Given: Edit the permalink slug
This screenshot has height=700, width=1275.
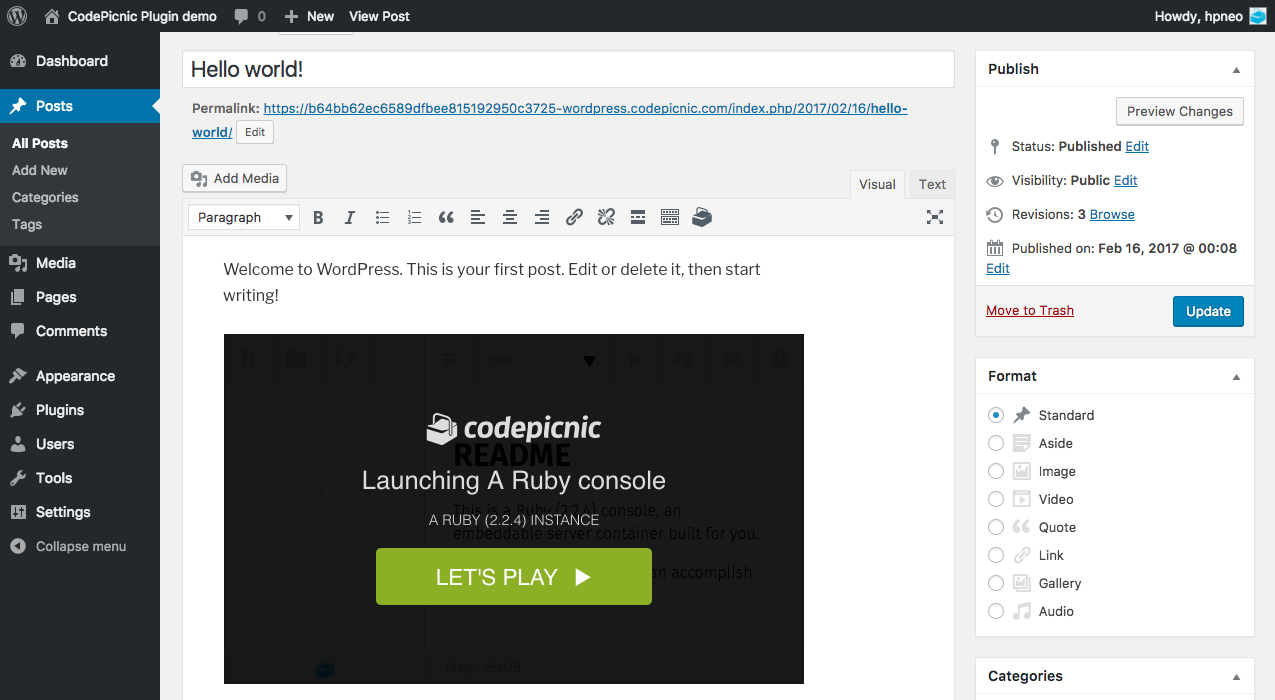Looking at the screenshot, I should point(255,132).
